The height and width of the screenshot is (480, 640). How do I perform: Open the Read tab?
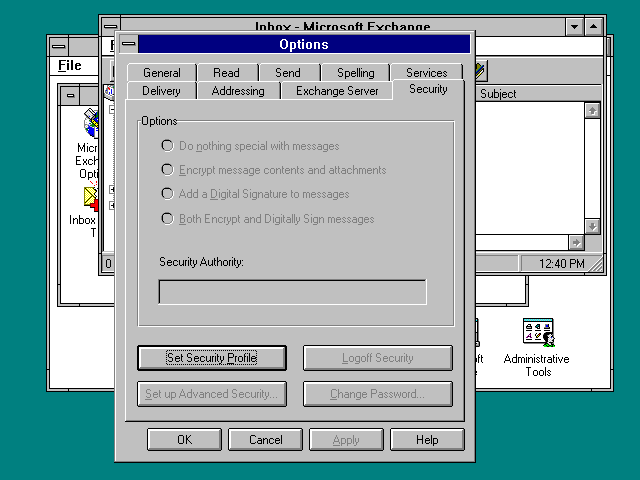pos(227,73)
